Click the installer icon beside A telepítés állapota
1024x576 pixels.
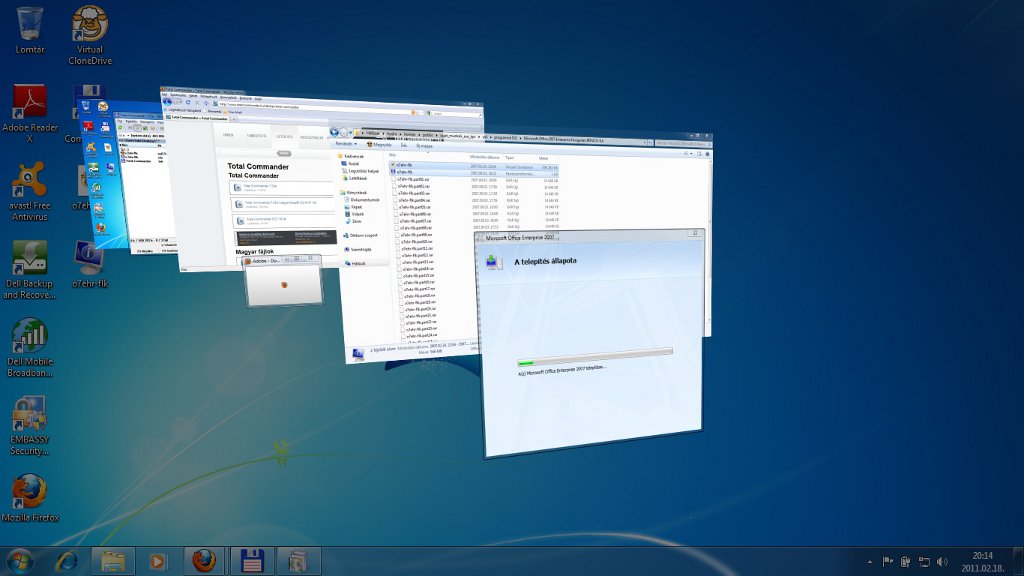coord(494,263)
